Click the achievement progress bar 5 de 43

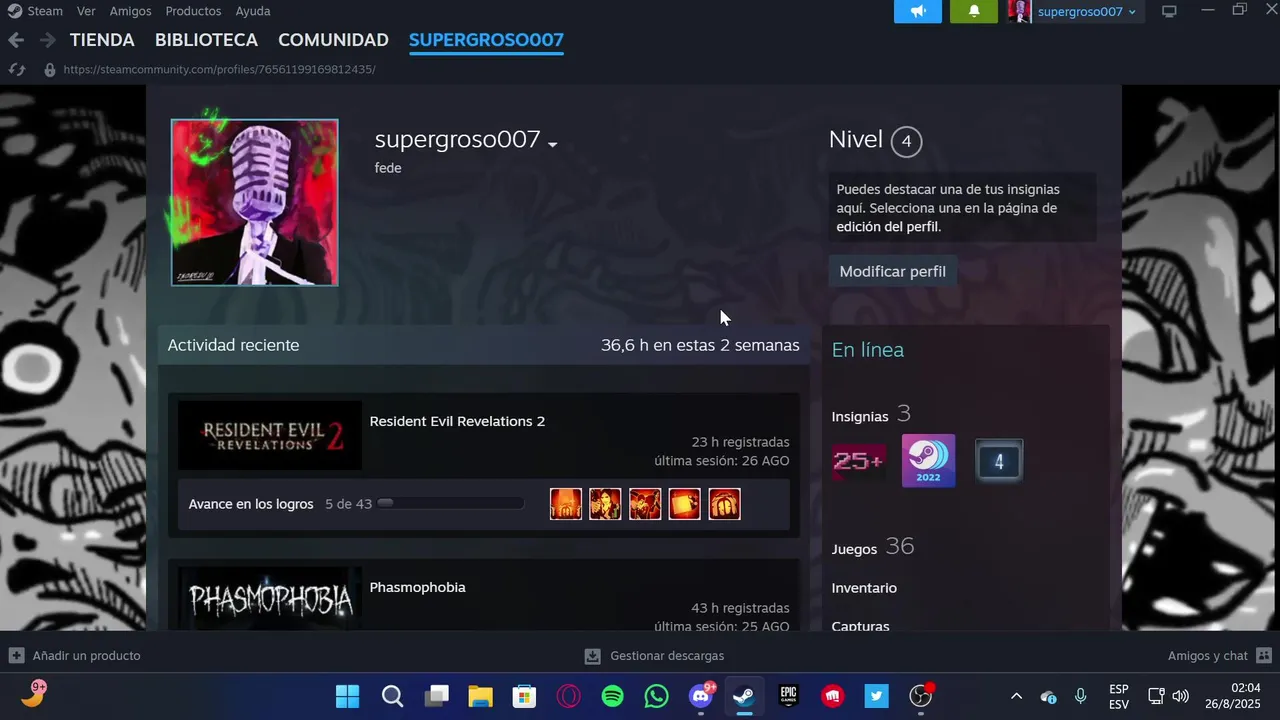pos(450,504)
